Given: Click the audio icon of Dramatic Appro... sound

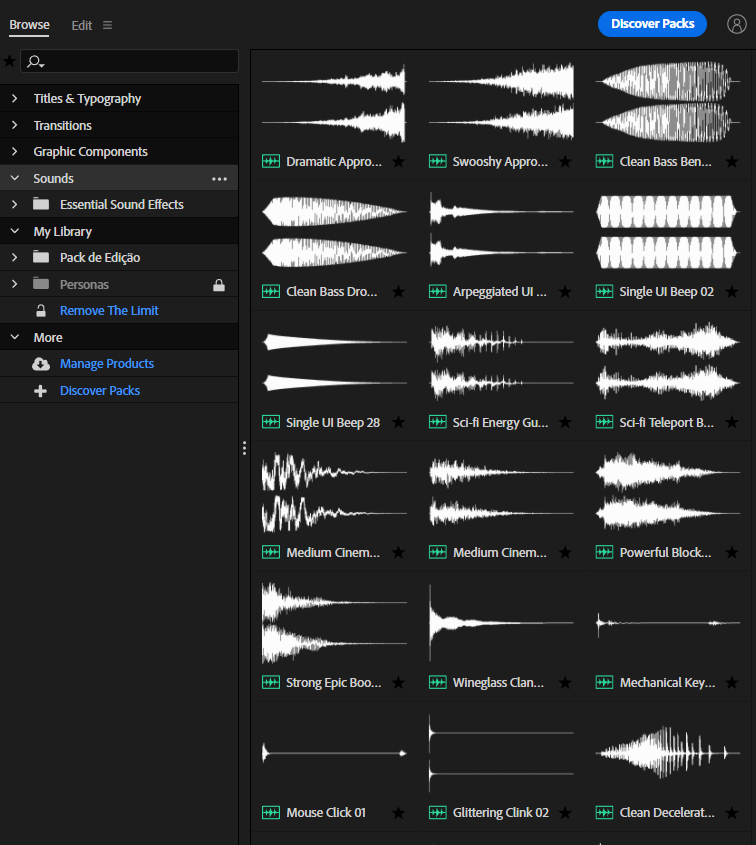Looking at the screenshot, I should 271,161.
